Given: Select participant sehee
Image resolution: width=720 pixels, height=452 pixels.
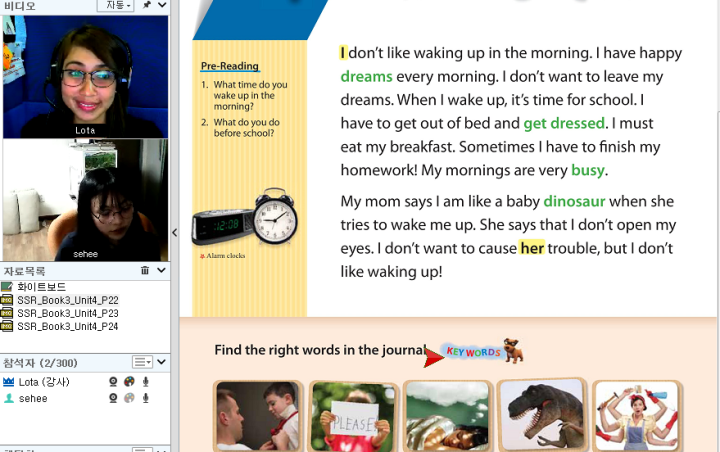Looking at the screenshot, I should point(33,398).
